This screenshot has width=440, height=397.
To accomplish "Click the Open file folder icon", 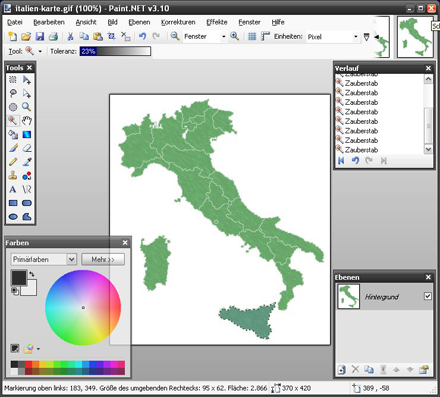I will (x=26, y=36).
